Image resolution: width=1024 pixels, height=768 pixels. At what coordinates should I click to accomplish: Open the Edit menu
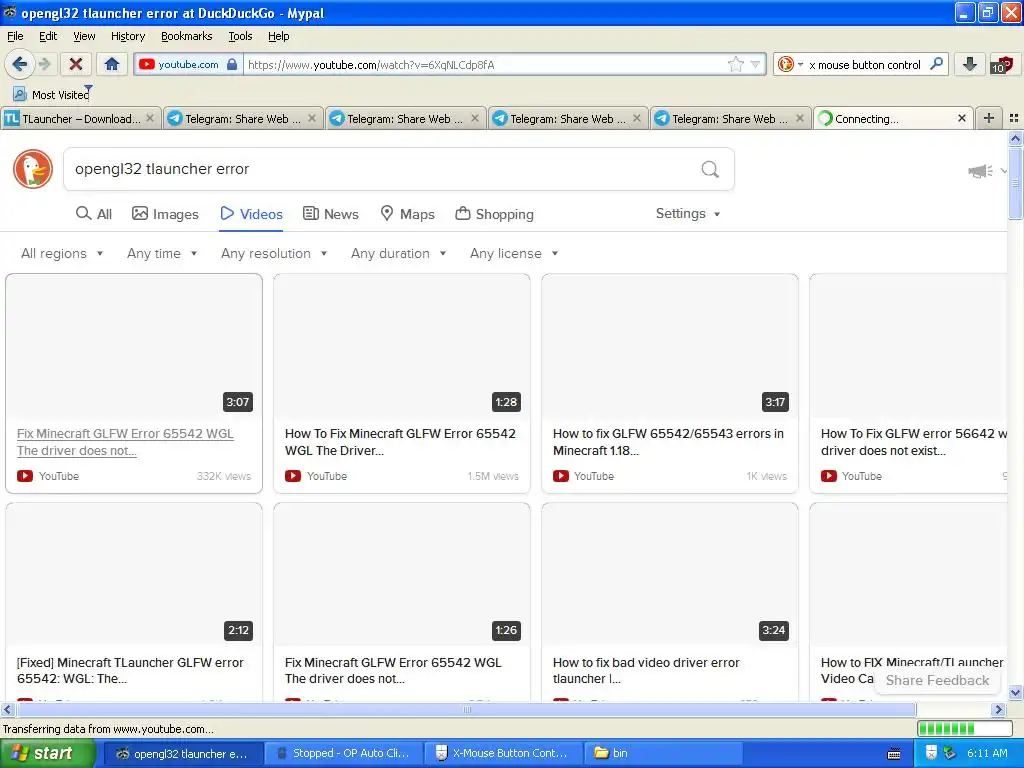click(x=48, y=36)
